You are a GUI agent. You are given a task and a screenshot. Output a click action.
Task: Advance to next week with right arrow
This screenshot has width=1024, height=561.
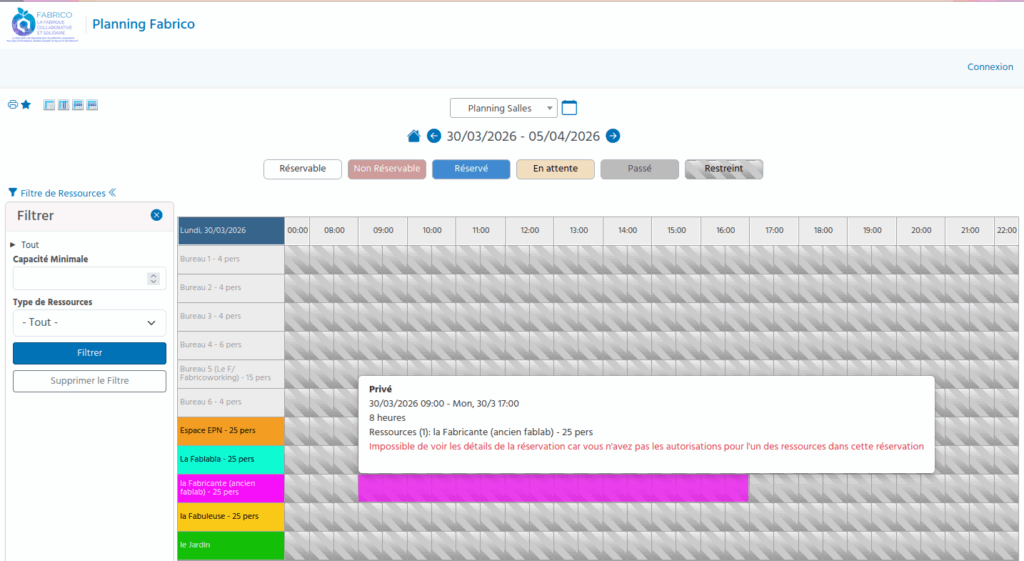coord(613,136)
